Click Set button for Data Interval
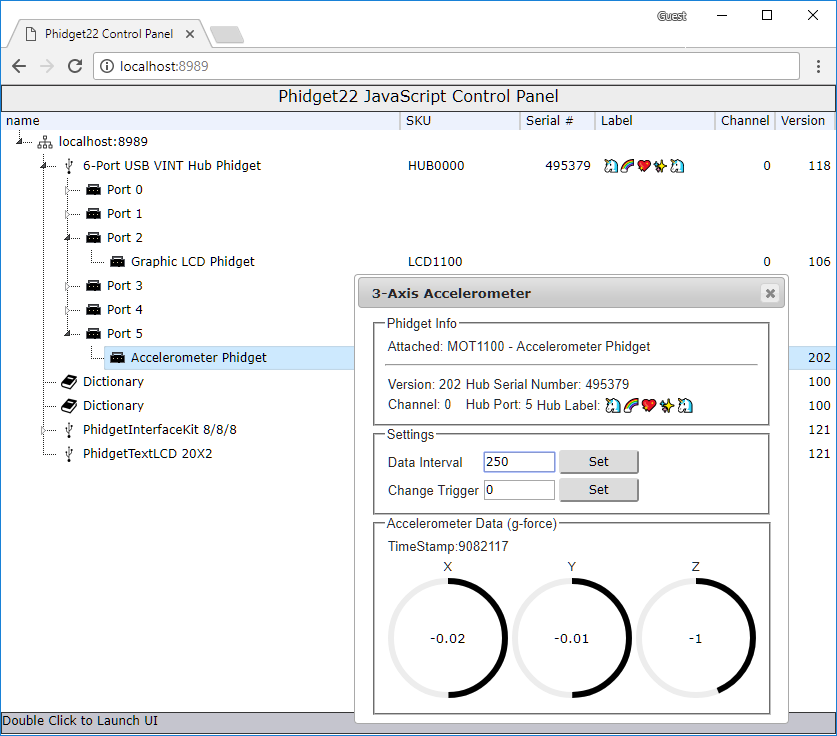The height and width of the screenshot is (736, 837). point(598,462)
